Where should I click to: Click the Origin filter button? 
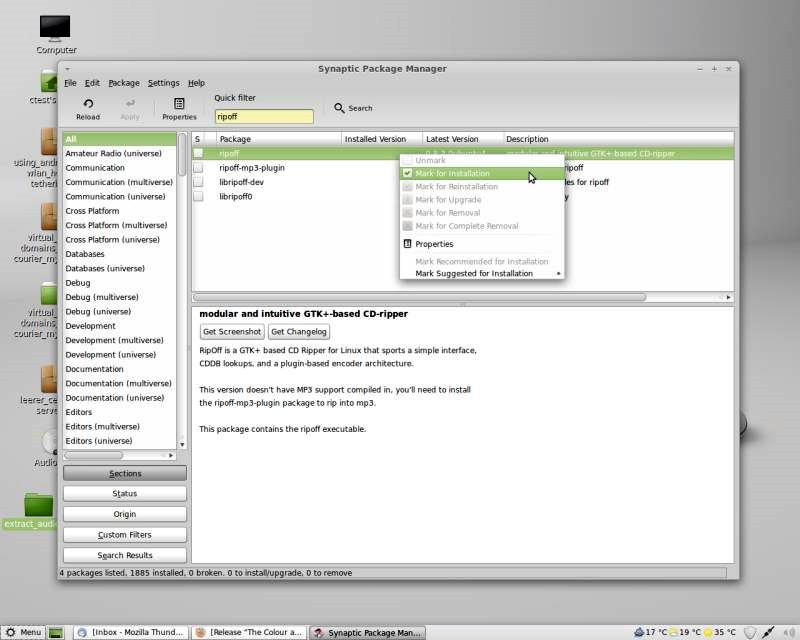tap(125, 514)
